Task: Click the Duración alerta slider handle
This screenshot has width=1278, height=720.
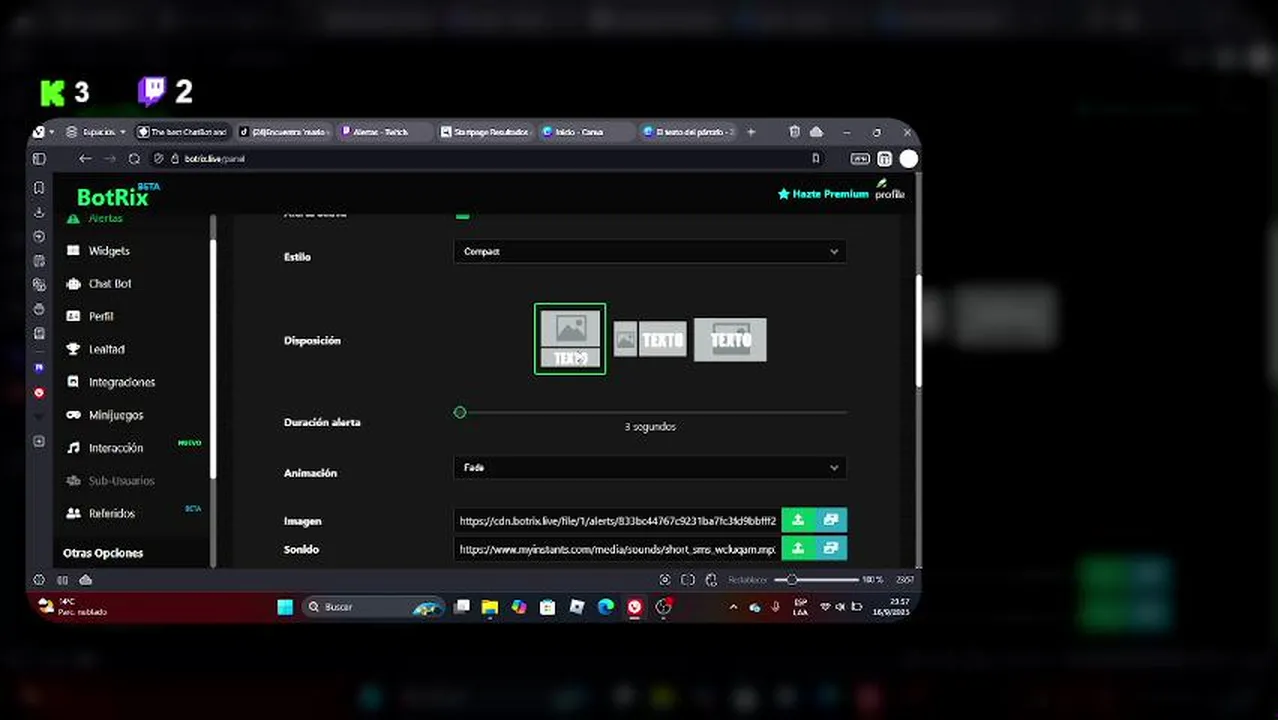Action: 460,412
